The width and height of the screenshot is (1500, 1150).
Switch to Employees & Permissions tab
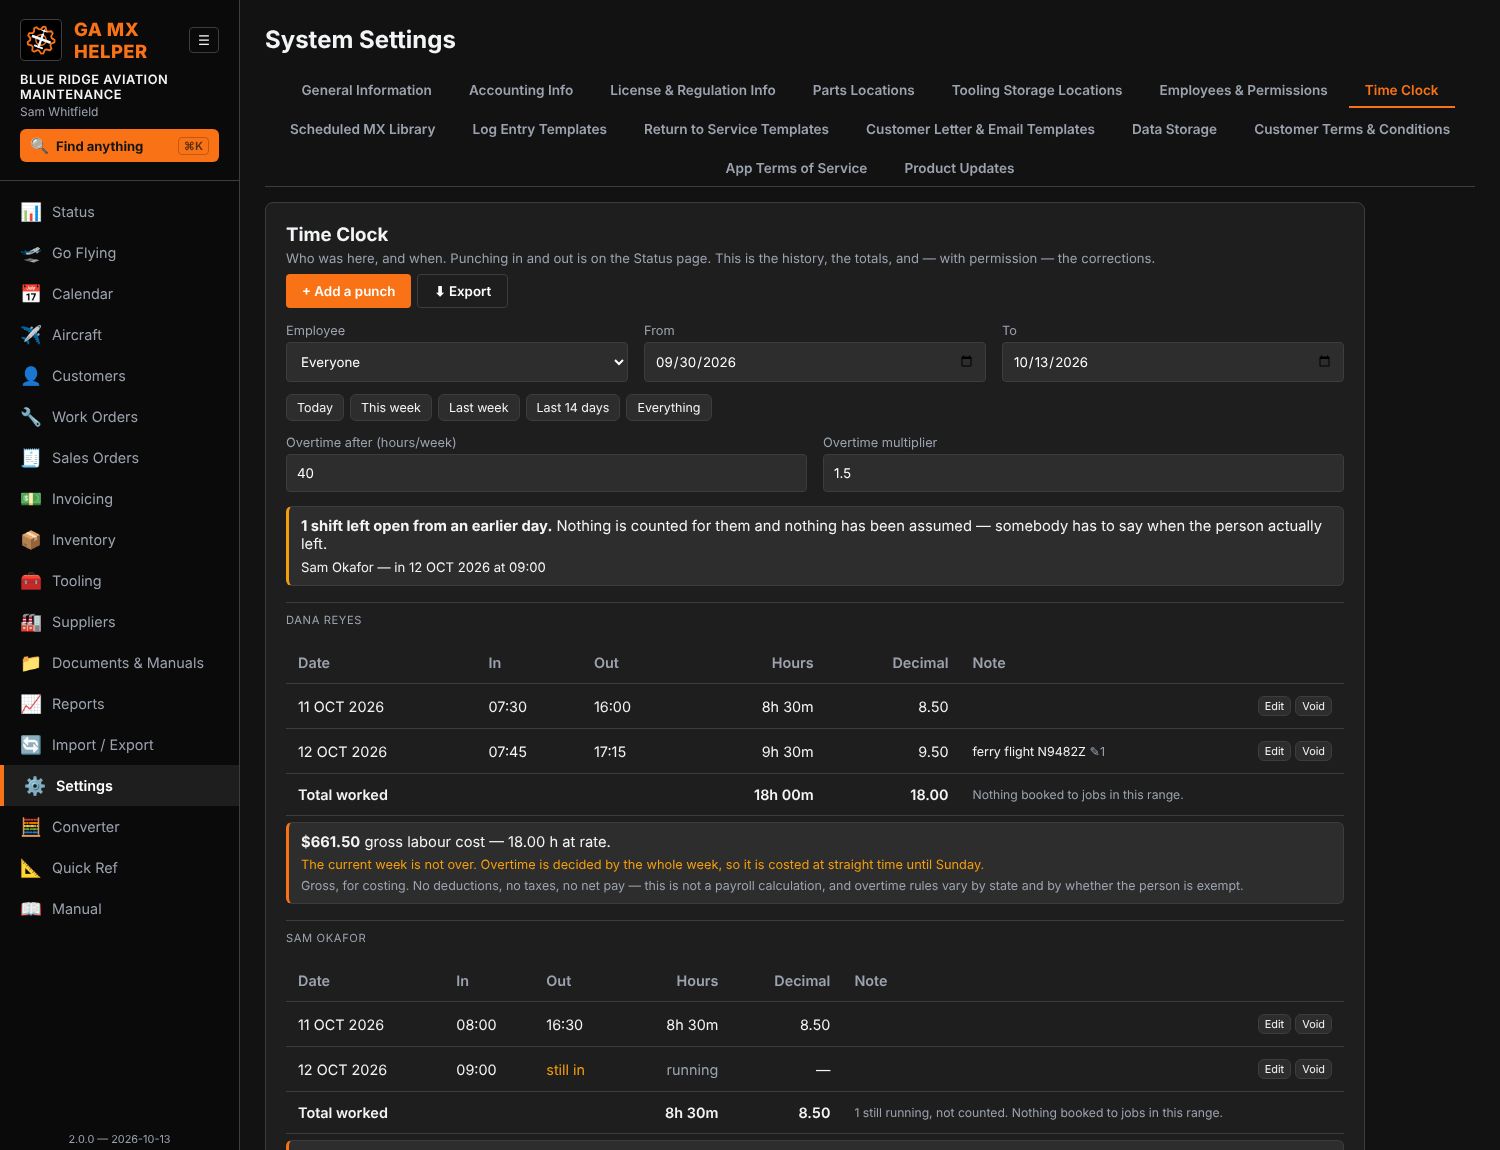(1243, 90)
